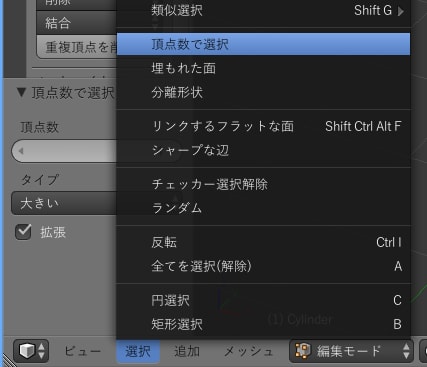This screenshot has width=427, height=367.
Task: Toggle the 拡張 checkbox
Action: pos(23,232)
